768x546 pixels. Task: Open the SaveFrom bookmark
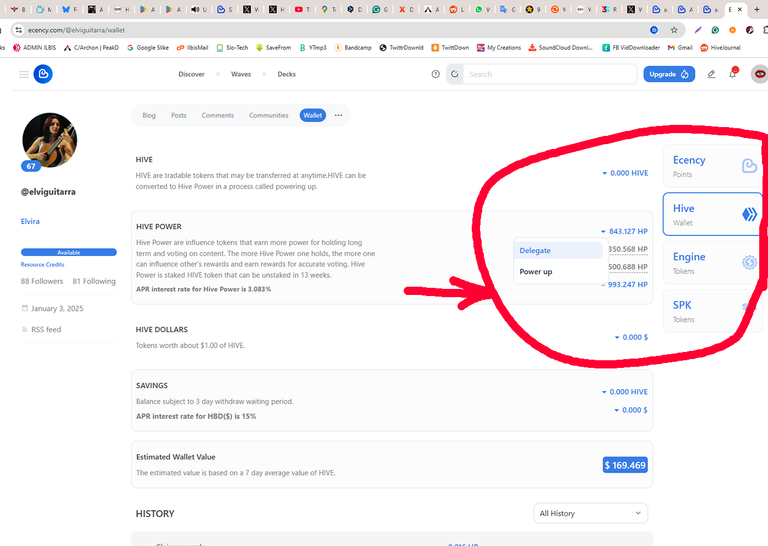(x=273, y=47)
